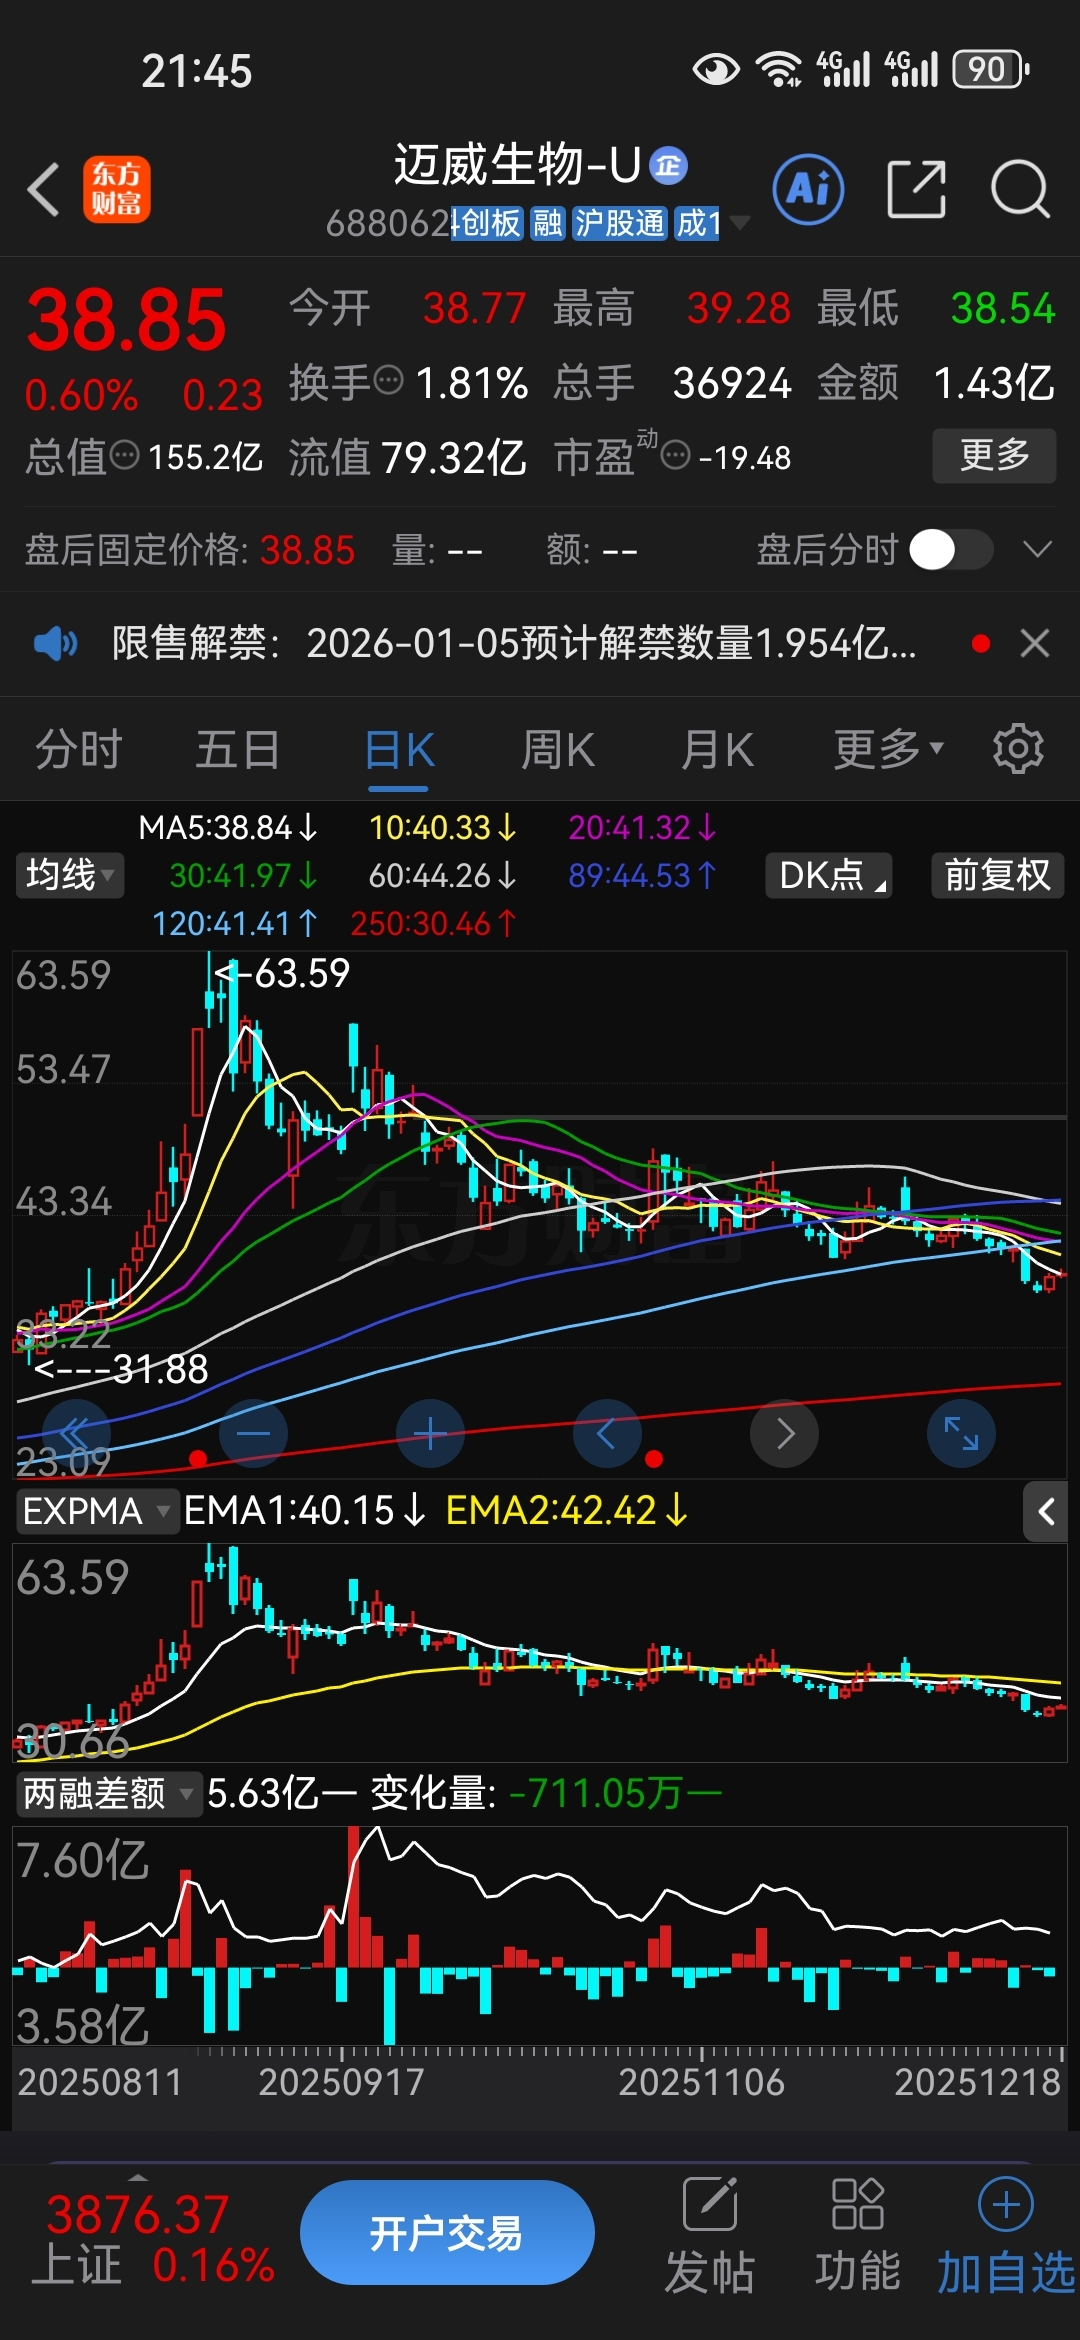Switch to the 五日 tab
Screen dimensions: 1080x2340
(x=237, y=749)
